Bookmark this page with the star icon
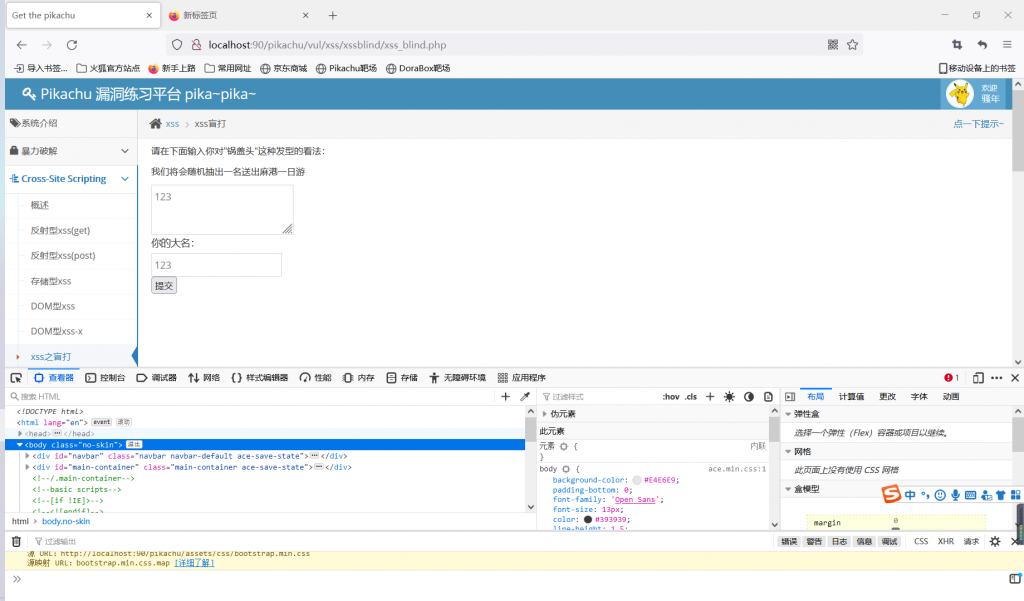 pos(852,45)
